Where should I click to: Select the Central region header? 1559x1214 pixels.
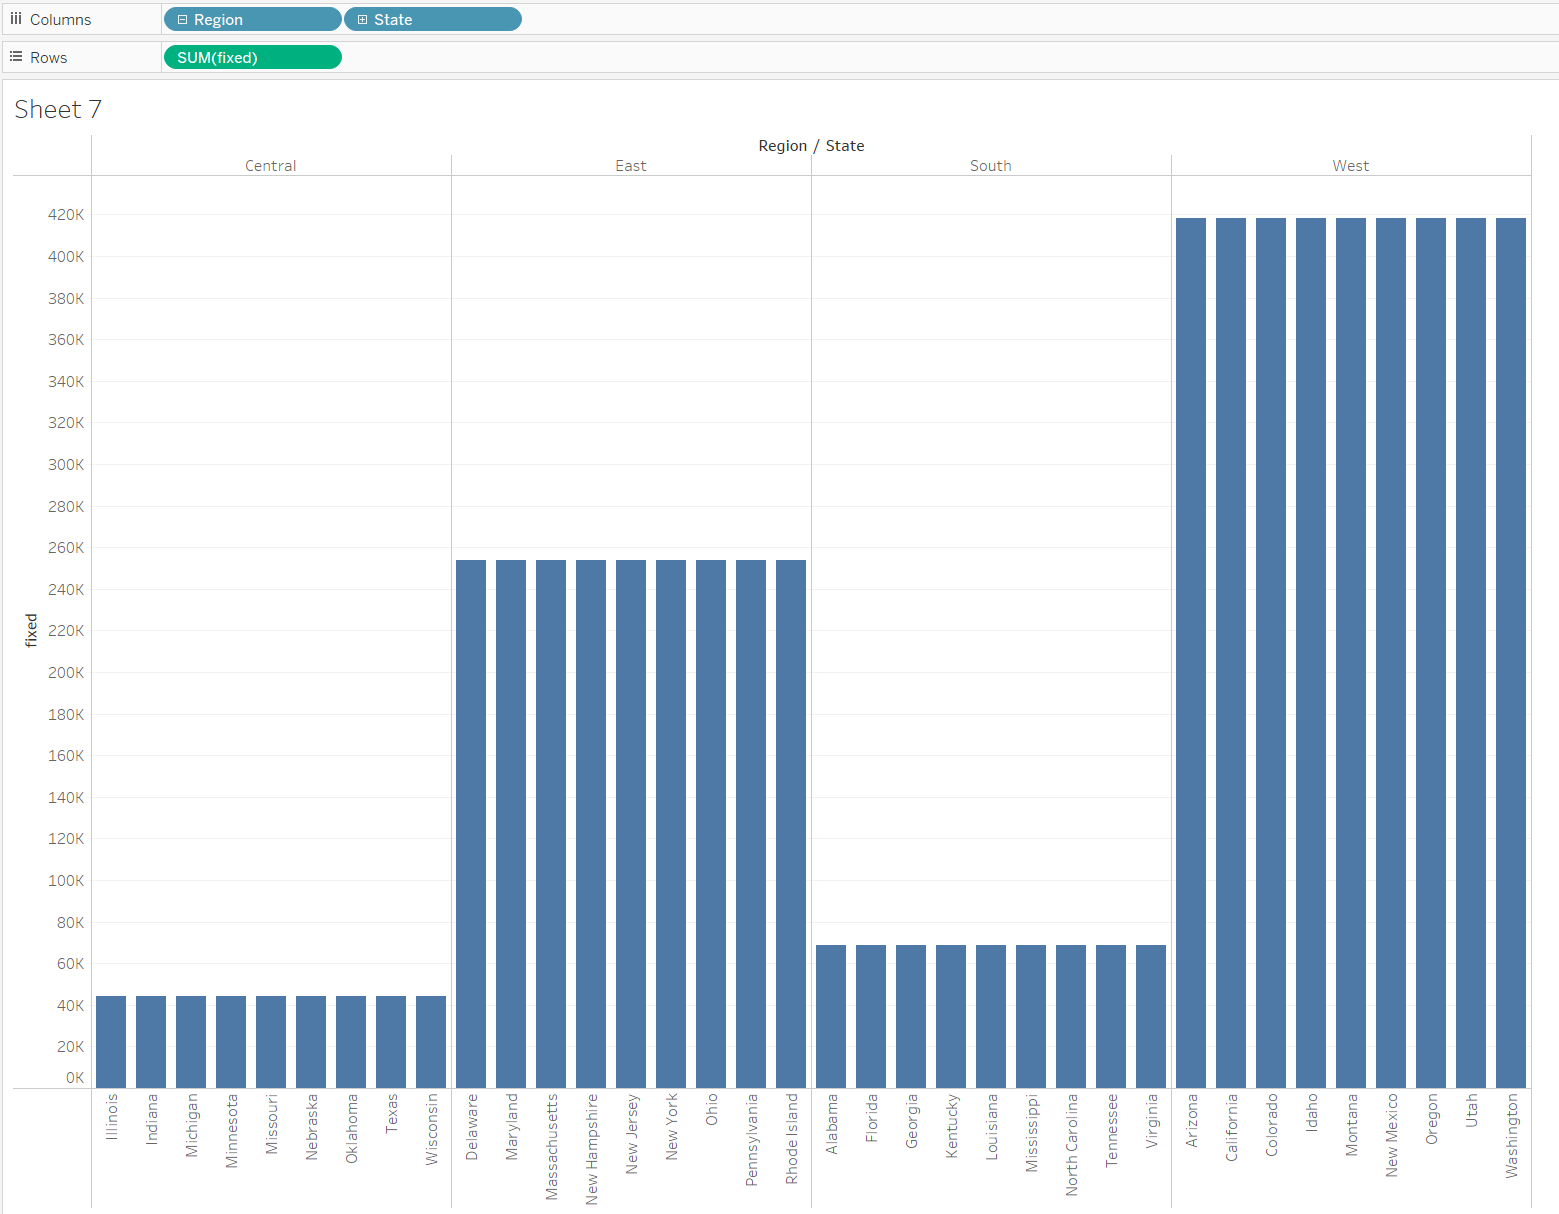(270, 166)
